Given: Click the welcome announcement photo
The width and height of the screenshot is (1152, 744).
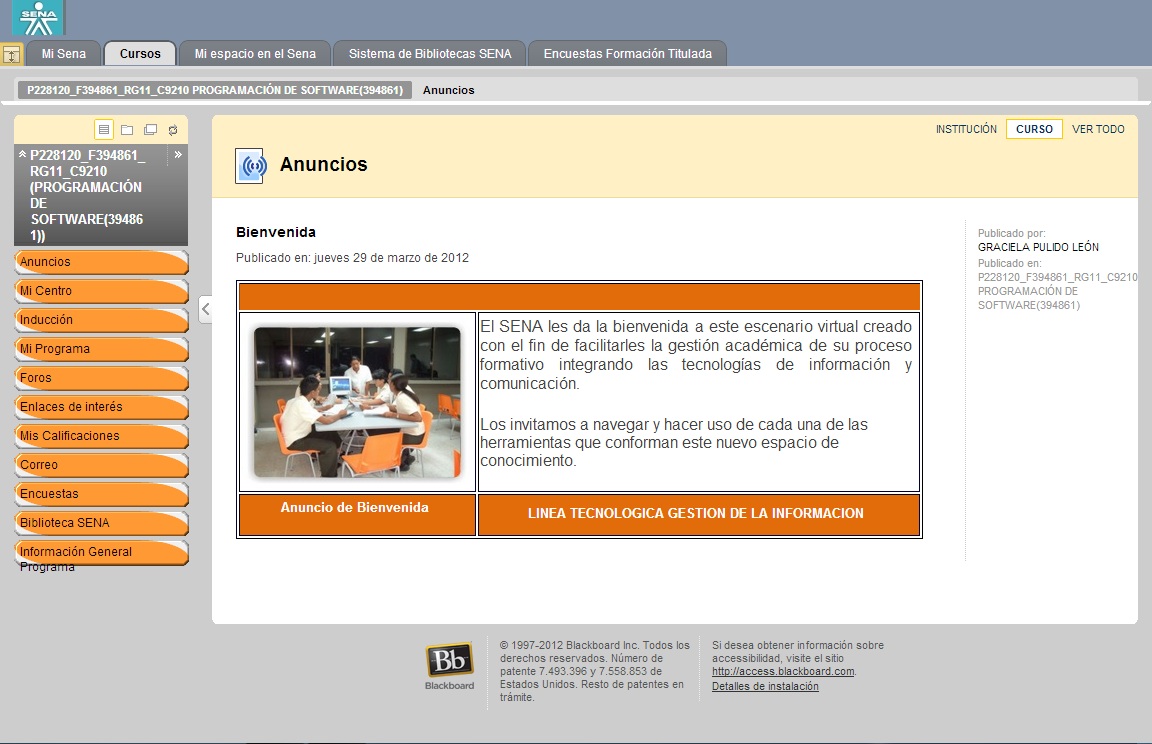Looking at the screenshot, I should click(356, 402).
